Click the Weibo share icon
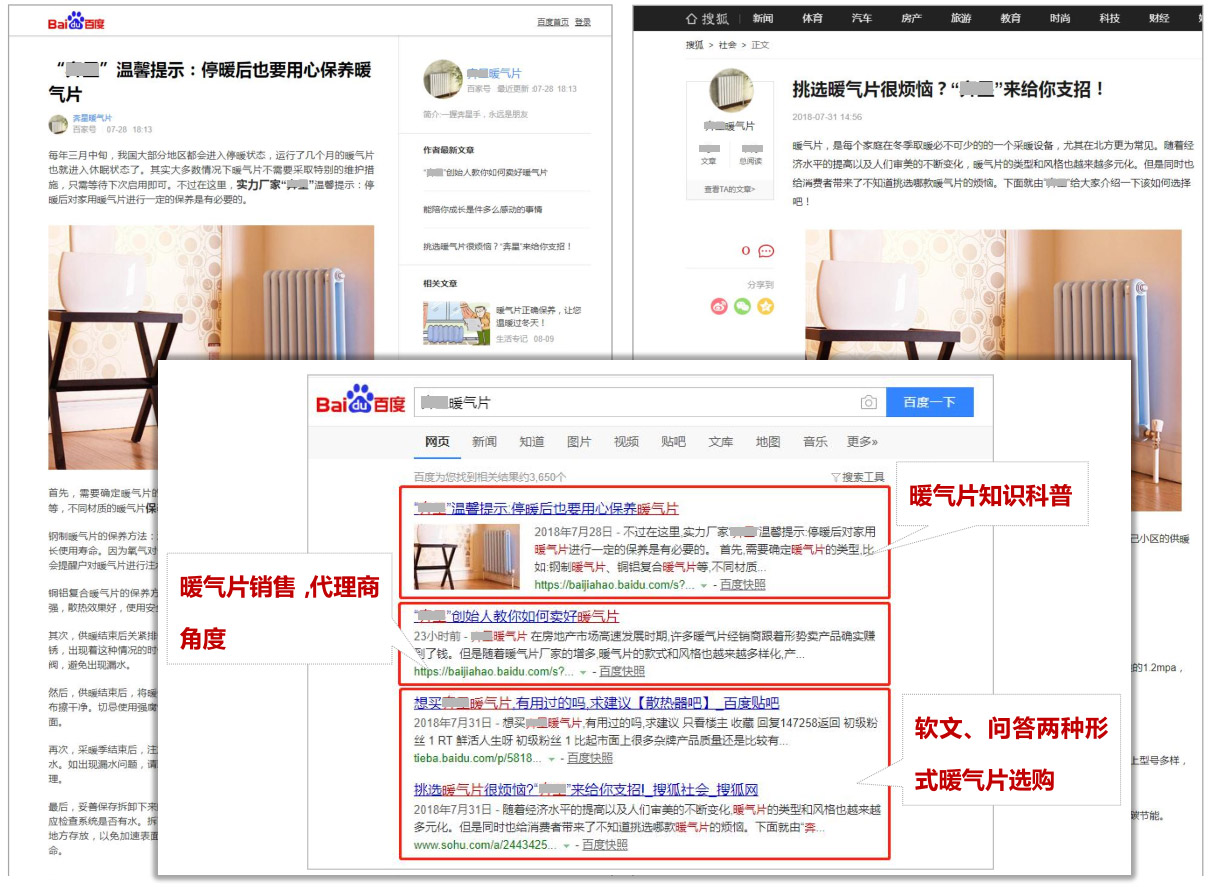The image size is (1210, 887). 718,307
